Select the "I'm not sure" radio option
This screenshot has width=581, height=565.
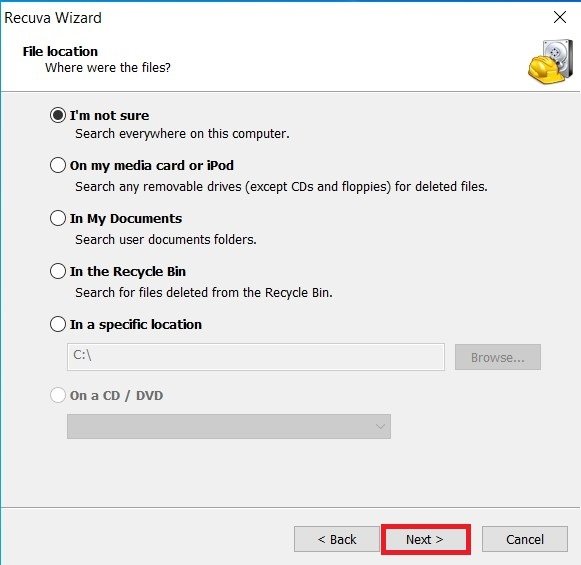(58, 115)
